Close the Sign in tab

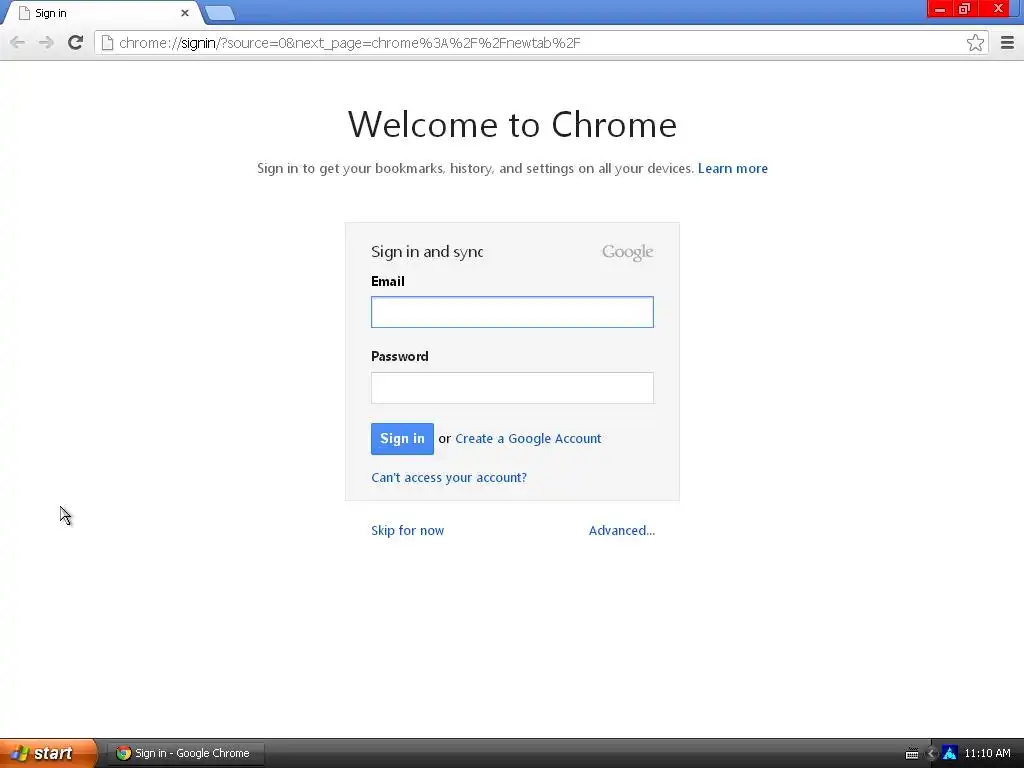click(x=185, y=13)
